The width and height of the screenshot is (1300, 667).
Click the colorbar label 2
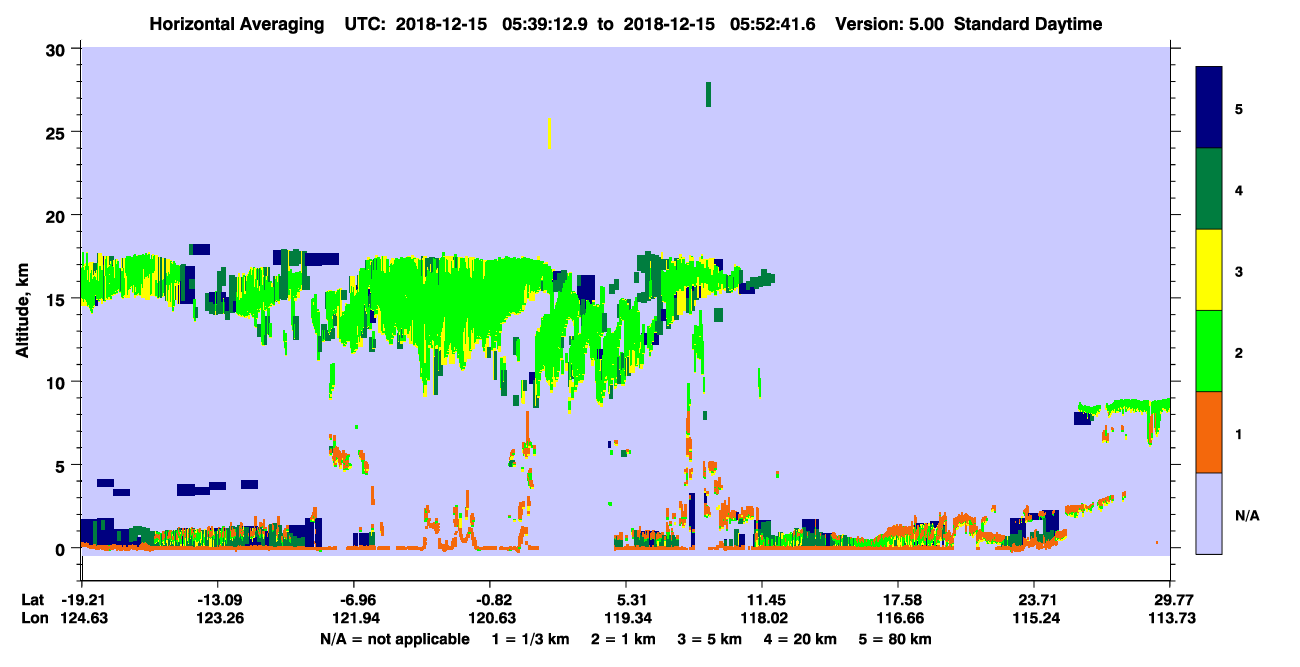click(x=1239, y=352)
